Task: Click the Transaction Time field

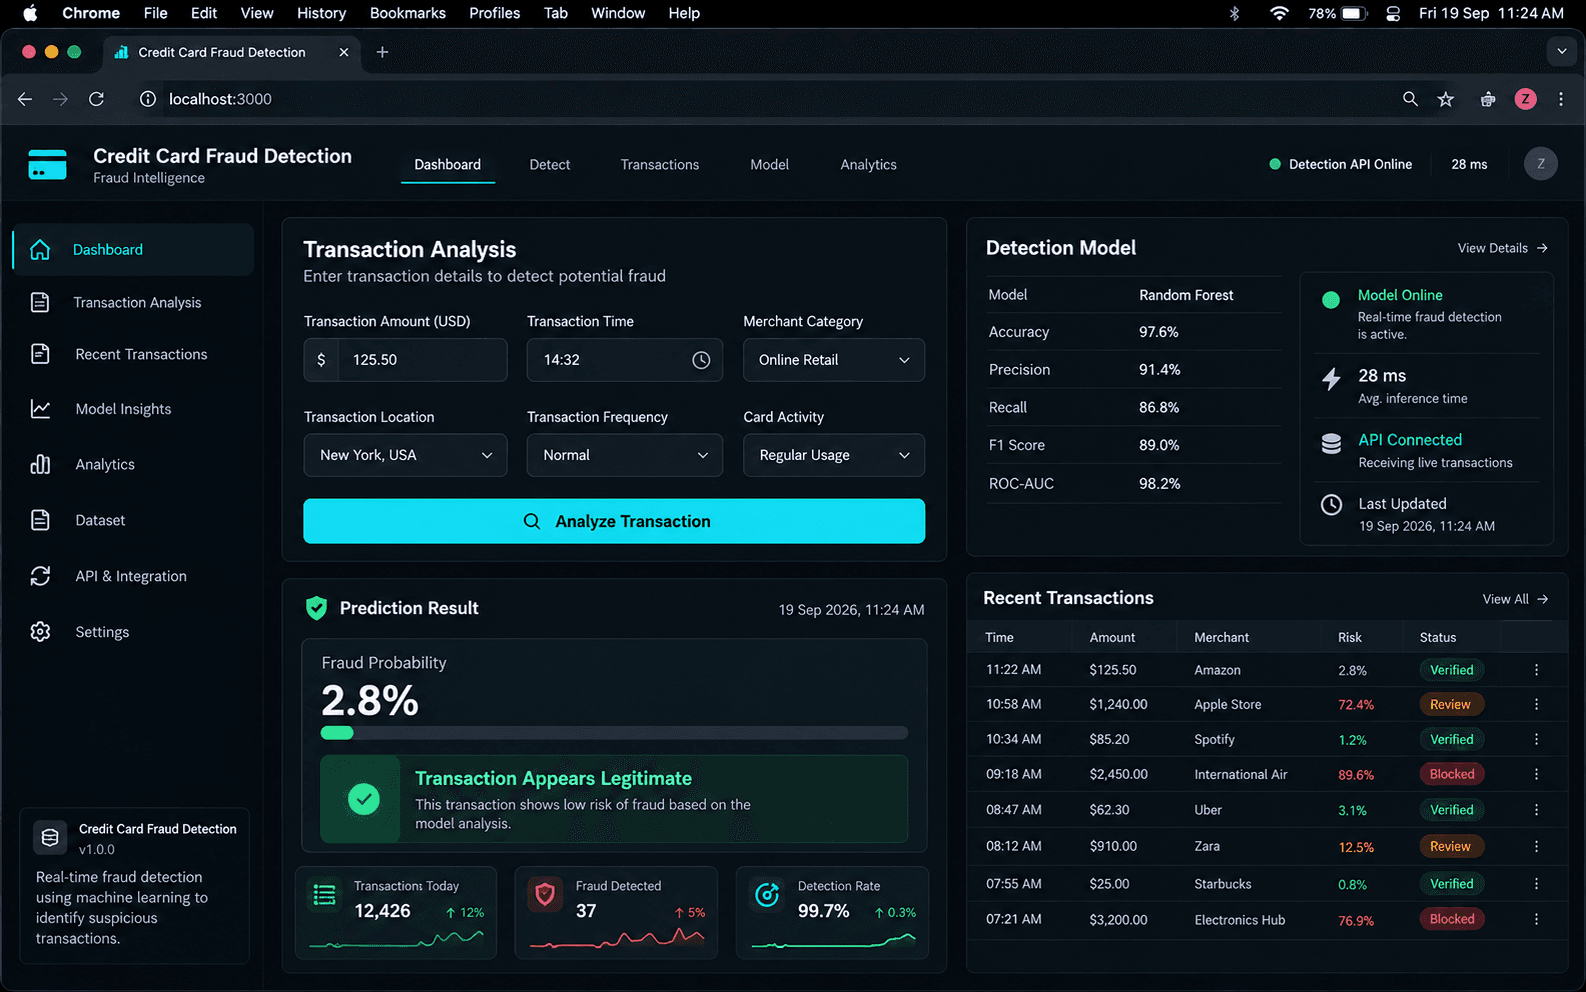Action: (624, 360)
